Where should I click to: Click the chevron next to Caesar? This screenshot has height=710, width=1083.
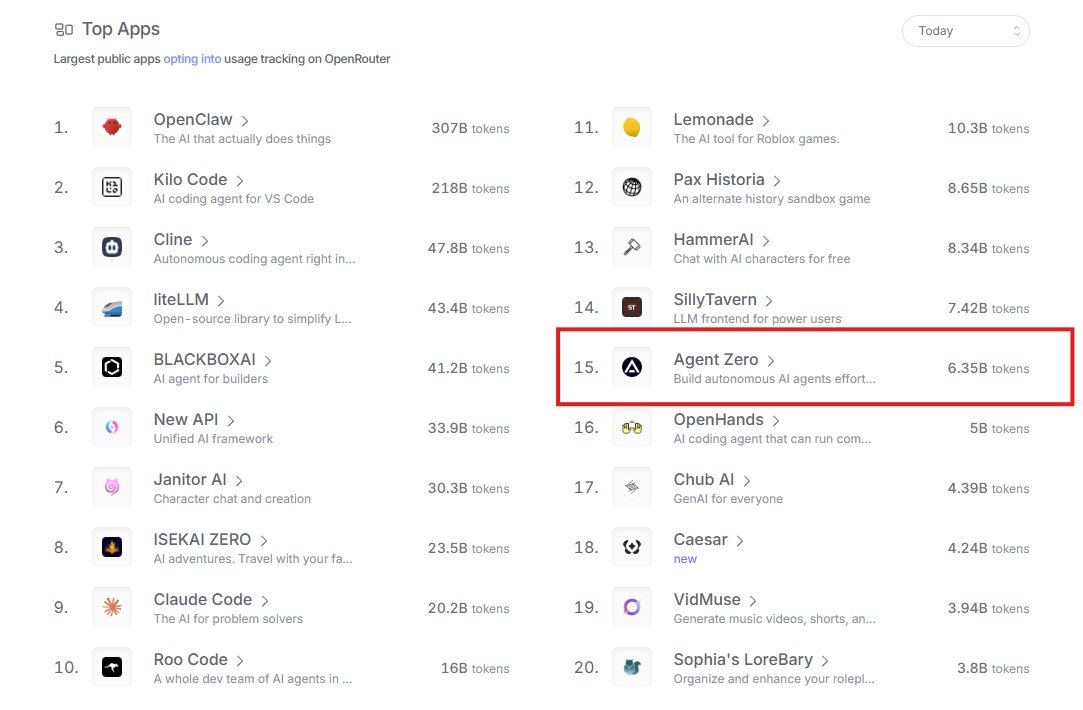739,541
